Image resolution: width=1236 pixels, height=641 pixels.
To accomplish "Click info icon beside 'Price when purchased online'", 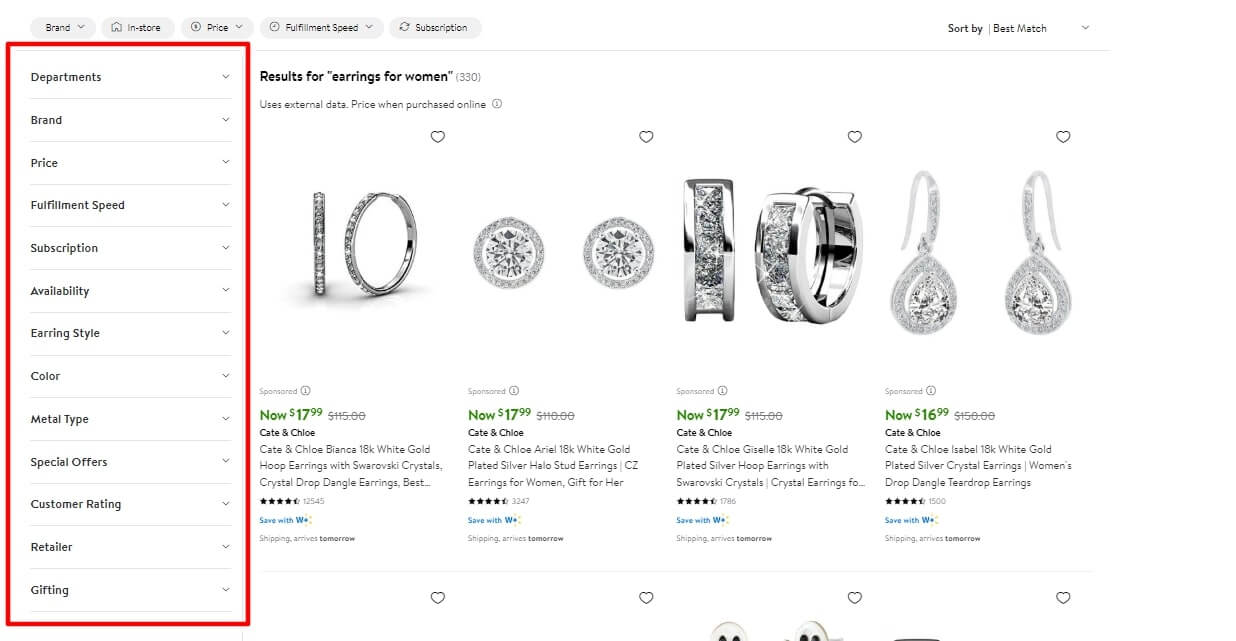I will pyautogui.click(x=497, y=104).
